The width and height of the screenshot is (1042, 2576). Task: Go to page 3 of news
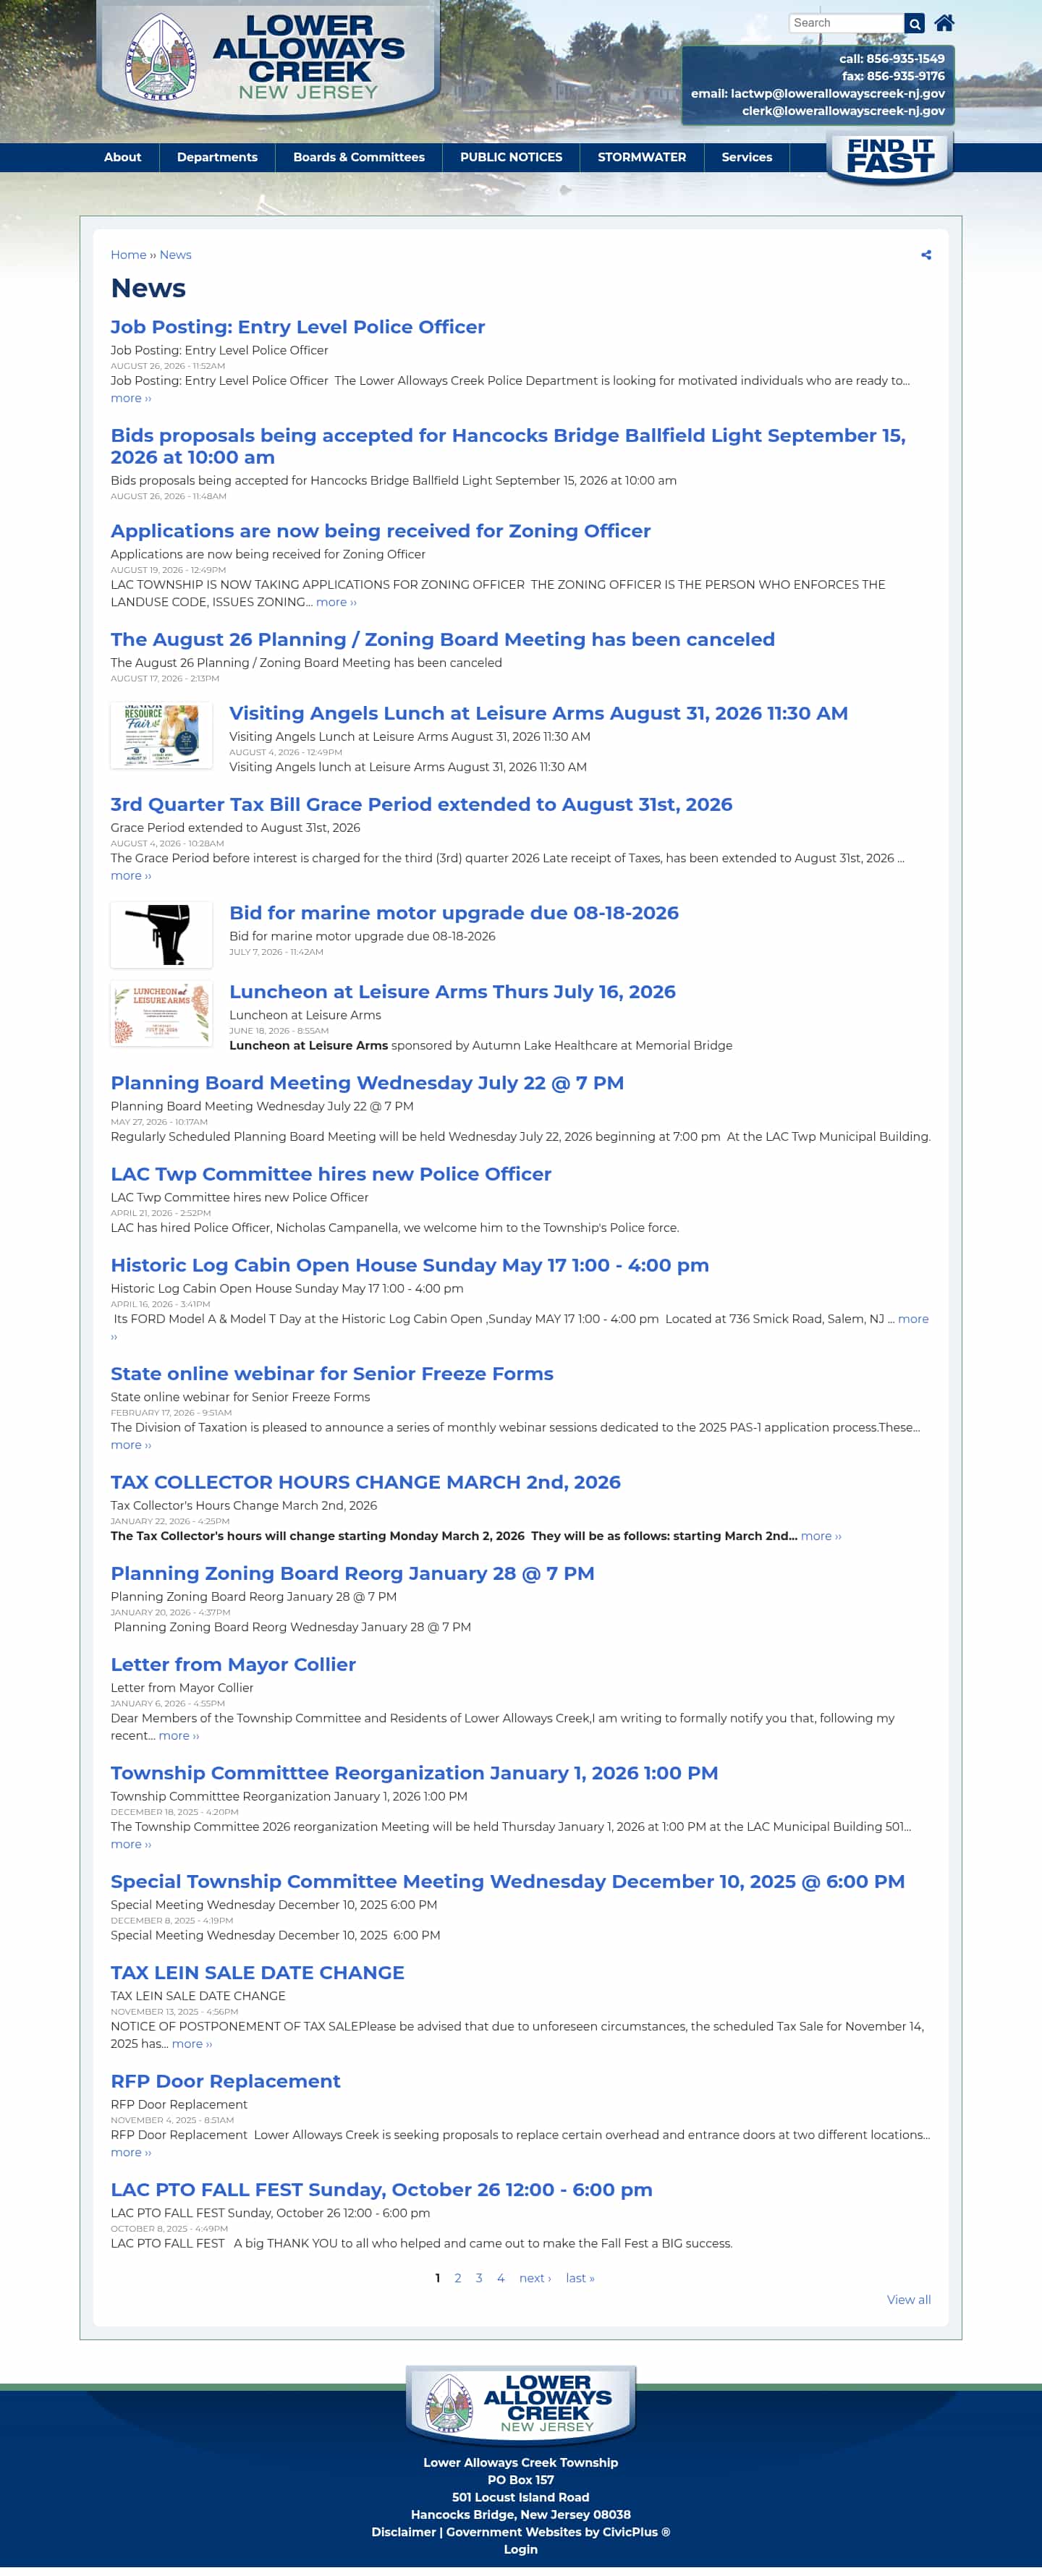(479, 2278)
